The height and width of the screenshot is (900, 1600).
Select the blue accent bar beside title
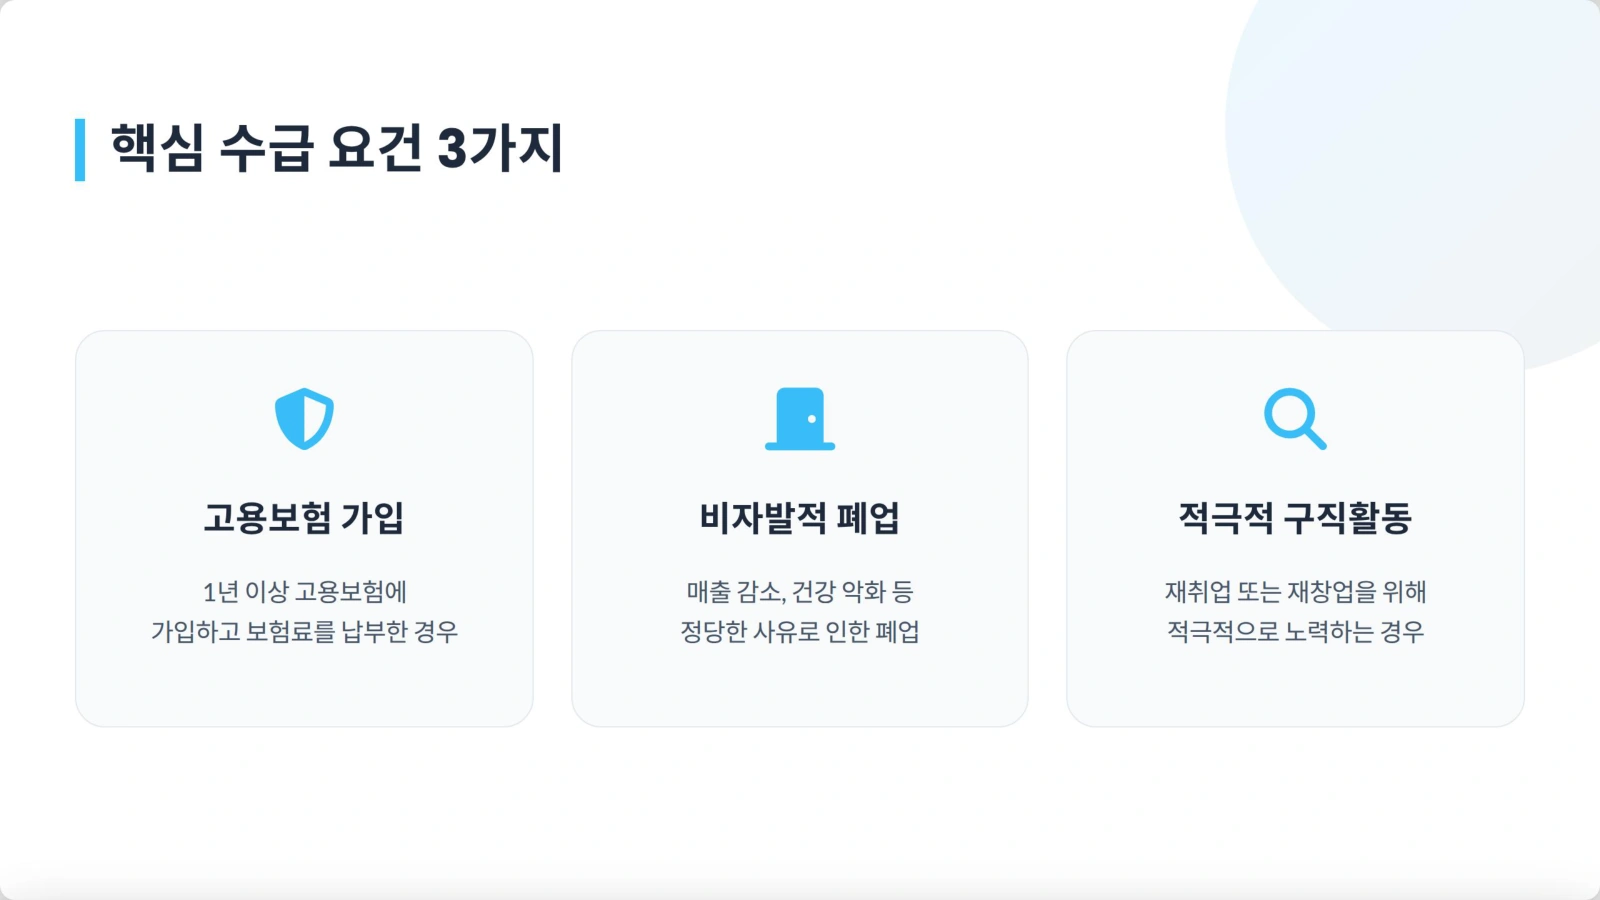[80, 150]
